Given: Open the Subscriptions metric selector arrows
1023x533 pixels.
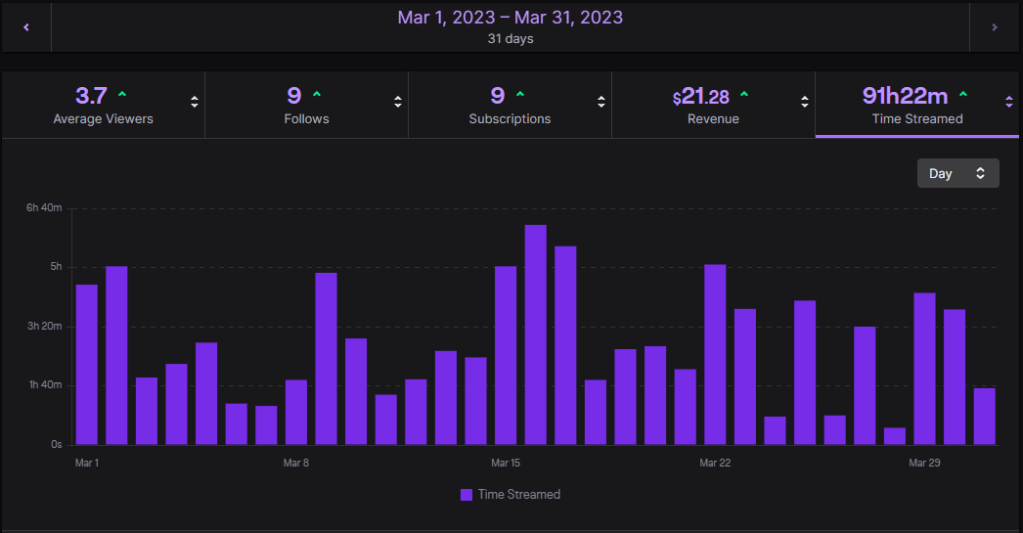Looking at the screenshot, I should coord(601,102).
